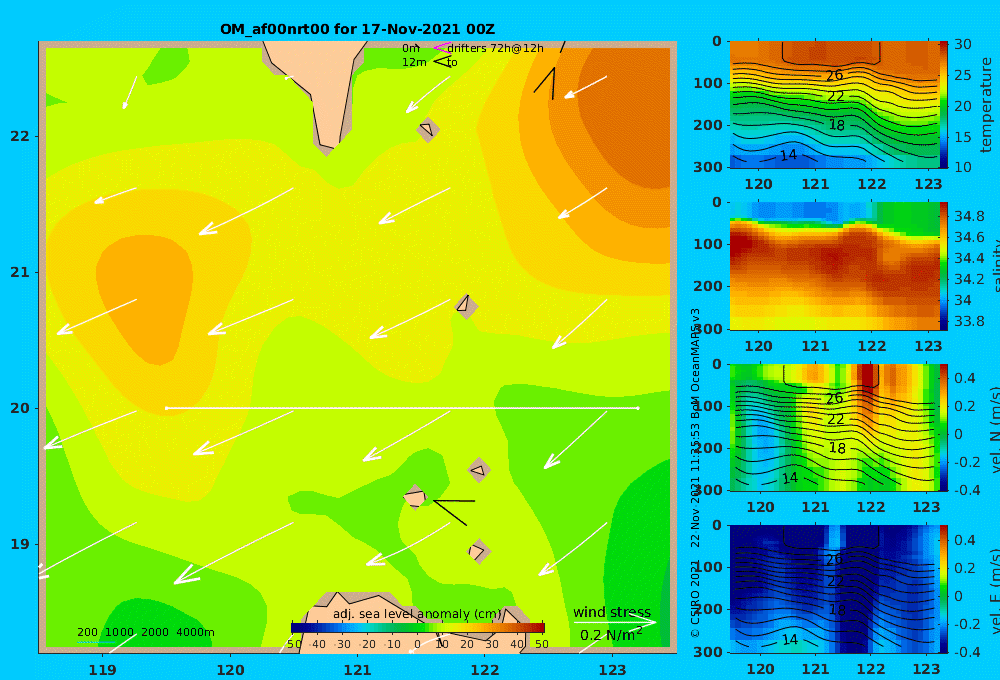Click the magenta drifter marker in the legend
Image resolution: width=1000 pixels, height=680 pixels.
[441, 47]
